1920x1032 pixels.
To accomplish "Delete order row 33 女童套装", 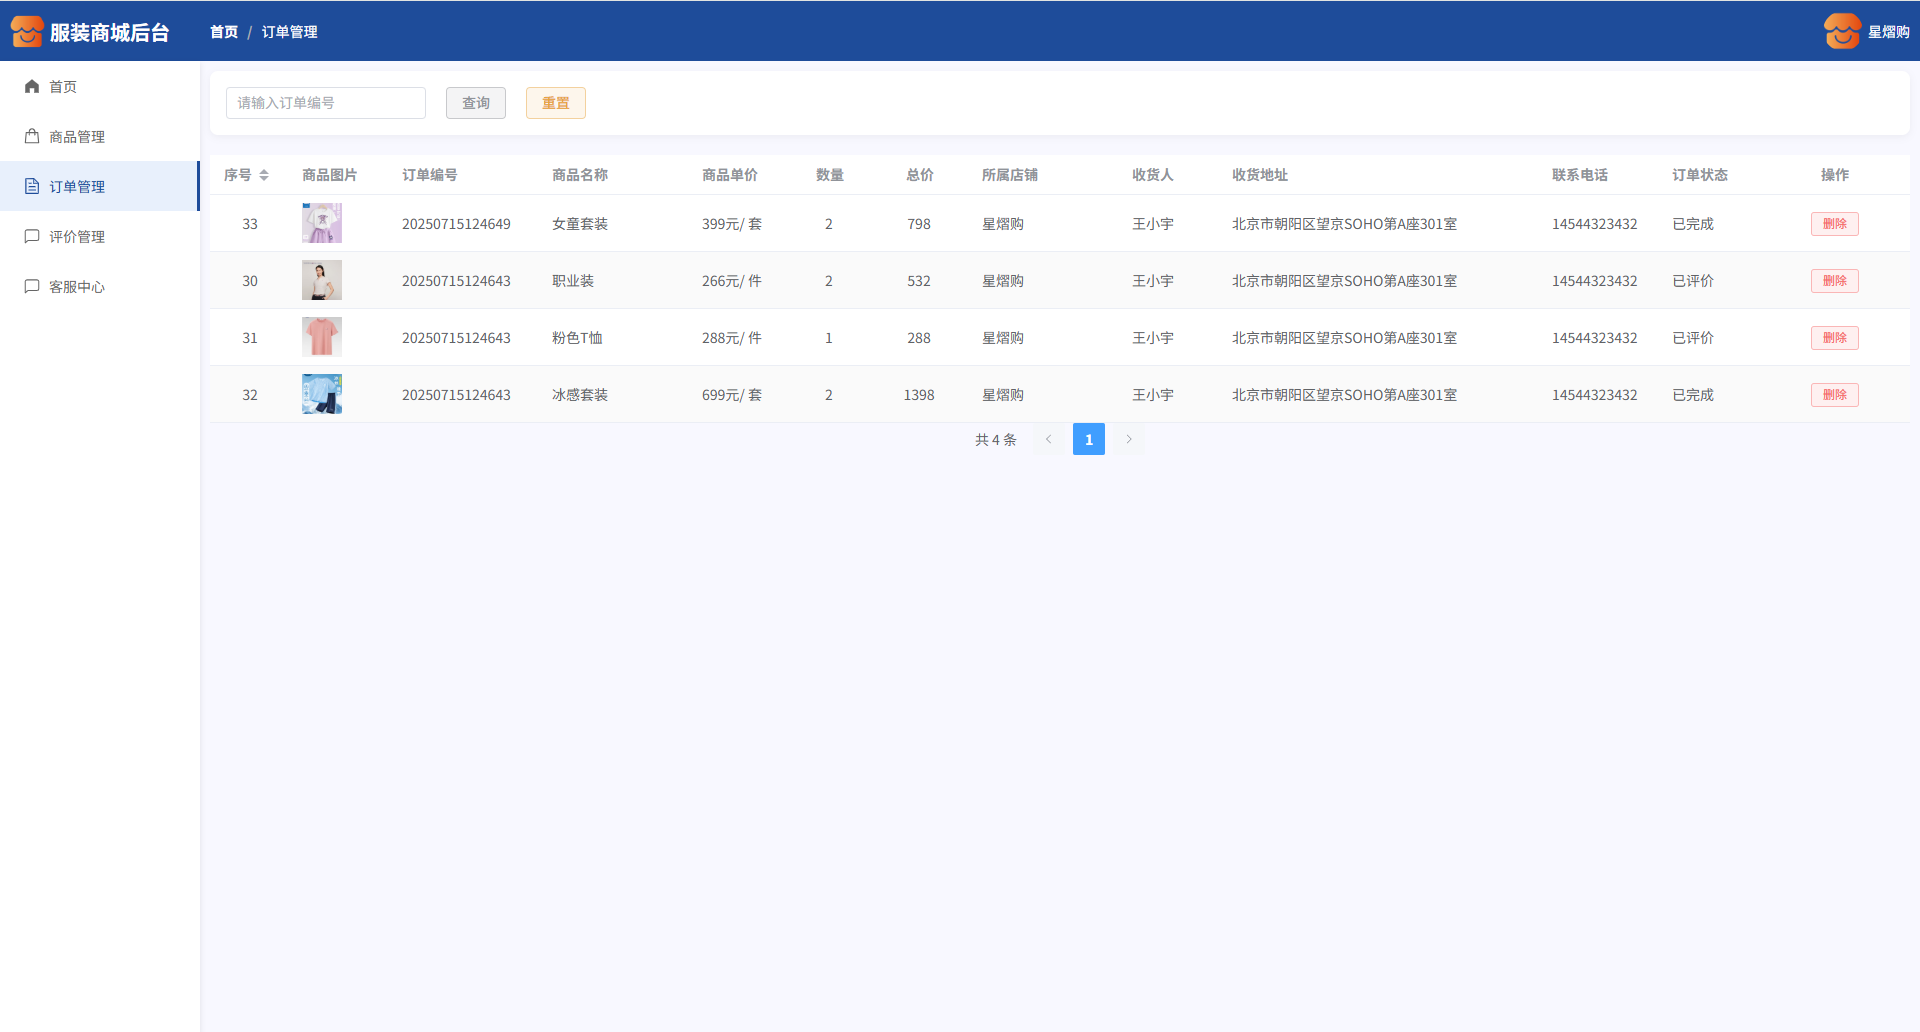I will pos(1834,224).
